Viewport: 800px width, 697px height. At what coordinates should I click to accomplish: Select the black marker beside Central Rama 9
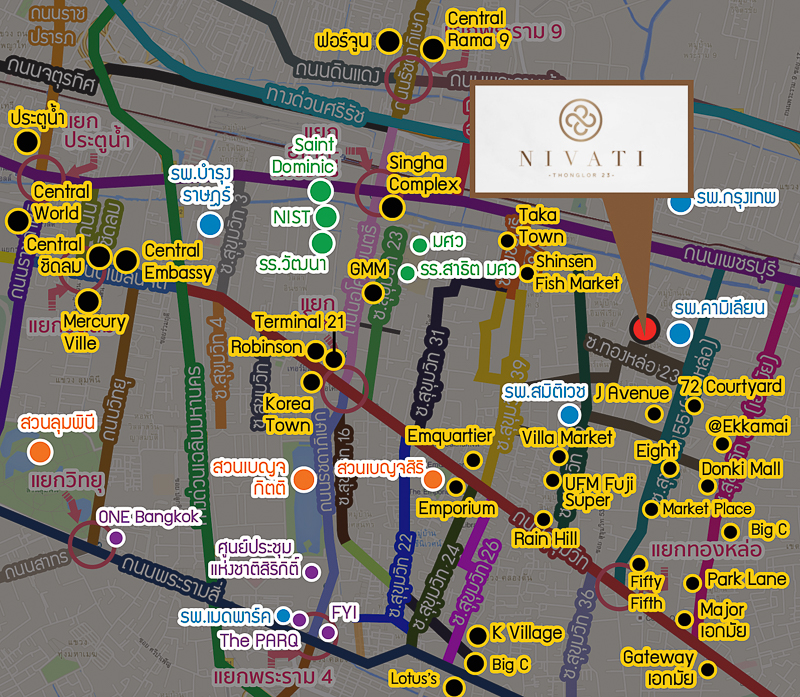[433, 48]
